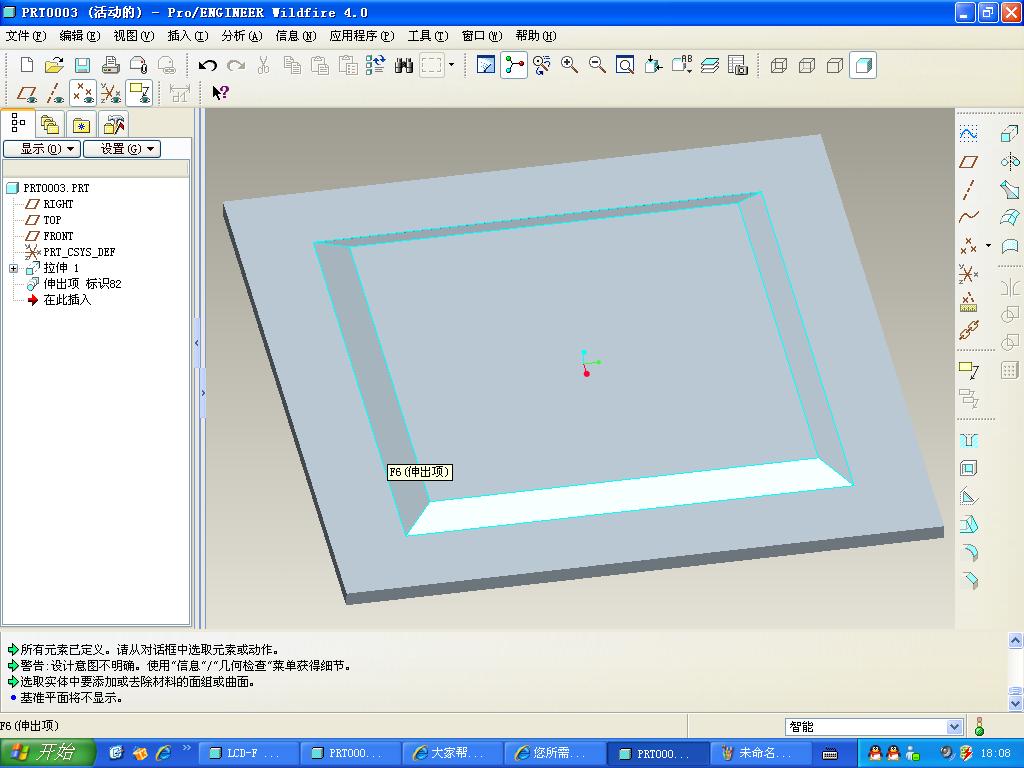Screen dimensions: 1024x768
Task: Select the Draft tool in right toolbar
Action: click(x=968, y=524)
